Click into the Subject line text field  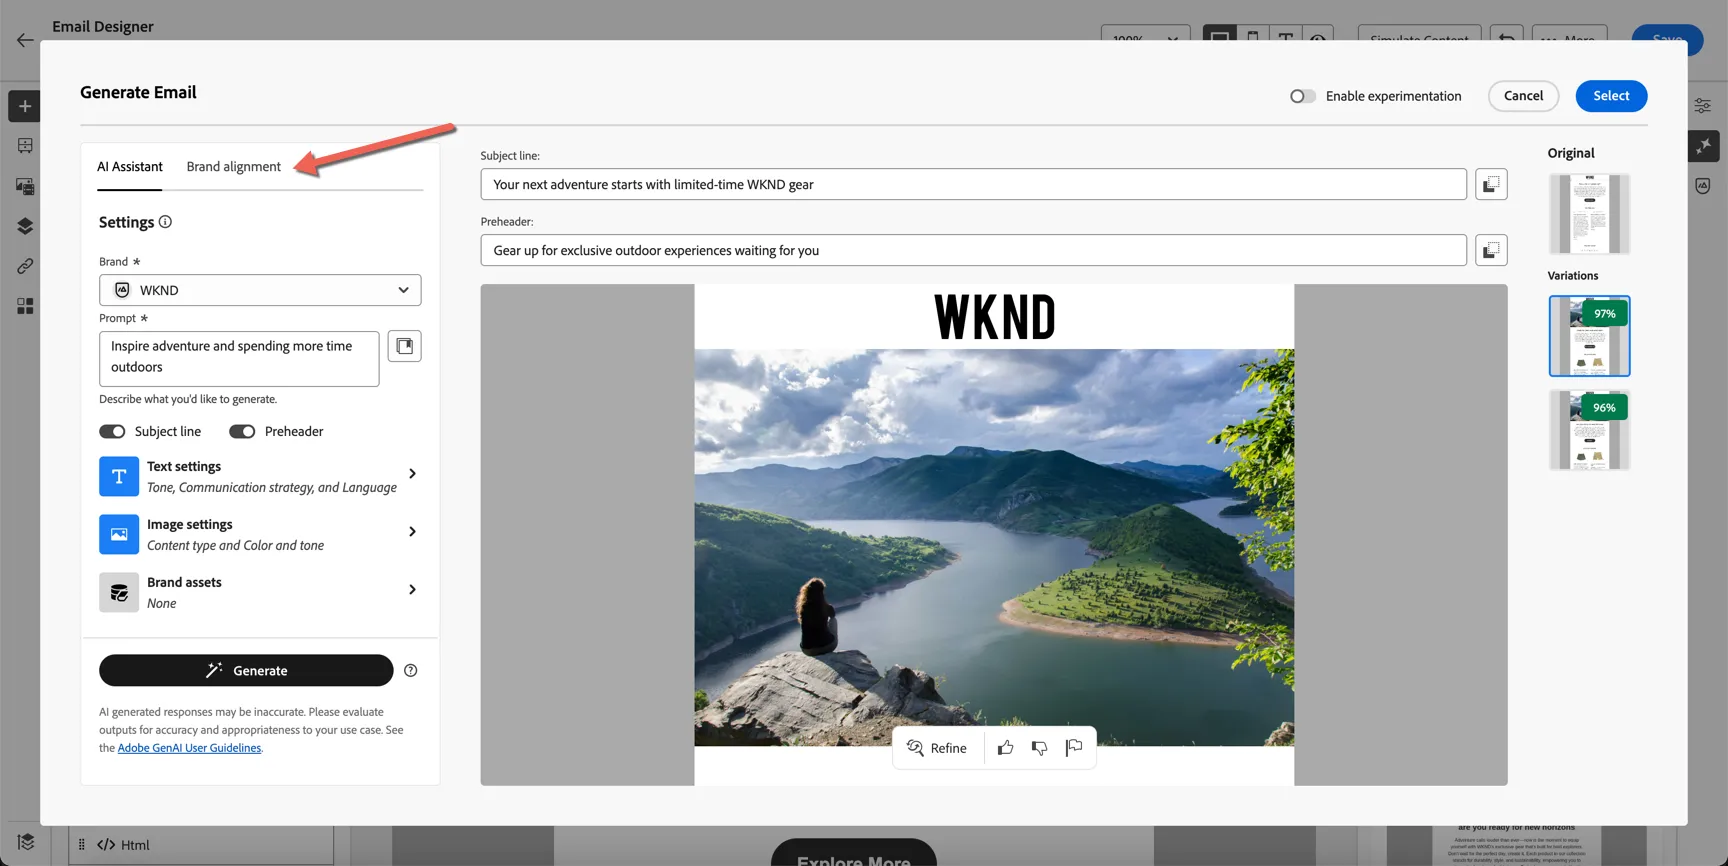tap(973, 184)
